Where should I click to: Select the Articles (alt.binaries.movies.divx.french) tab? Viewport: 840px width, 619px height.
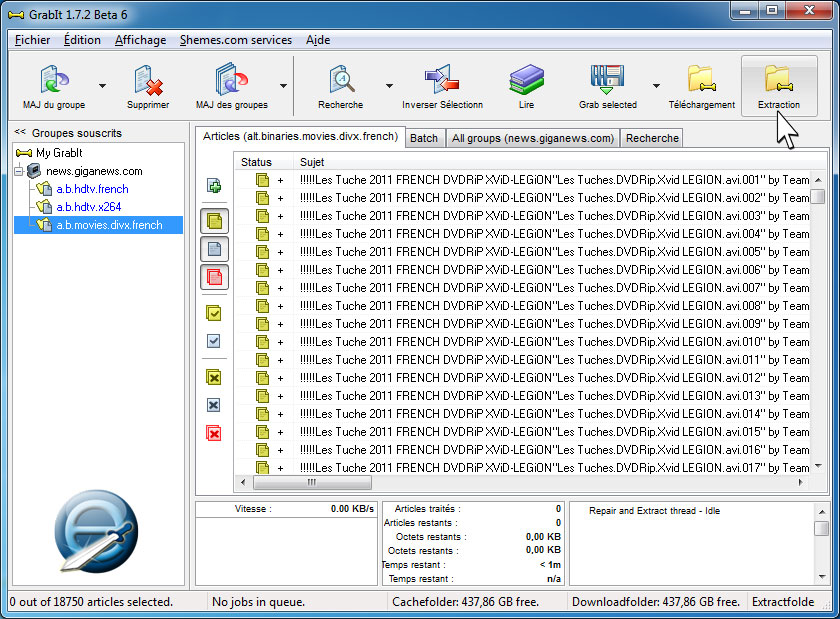[300, 137]
